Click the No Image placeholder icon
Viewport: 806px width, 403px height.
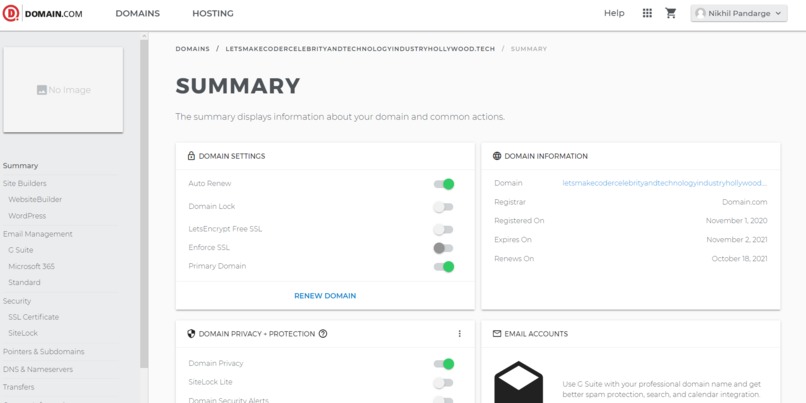[42, 90]
